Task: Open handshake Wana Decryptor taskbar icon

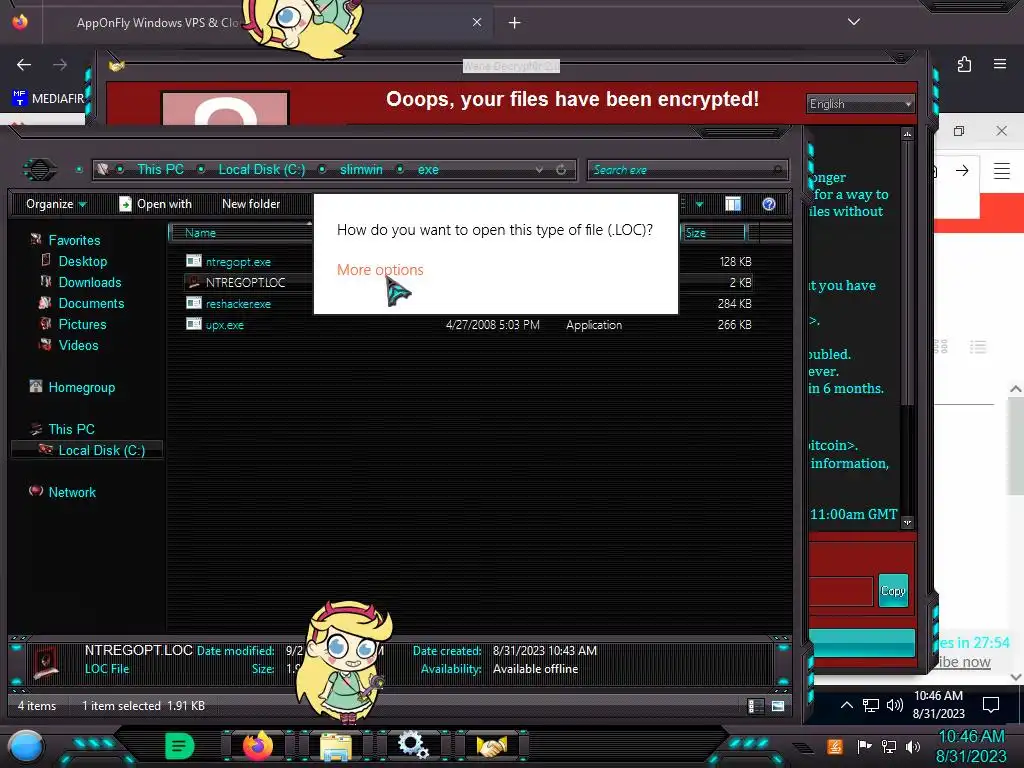Action: 492,746
